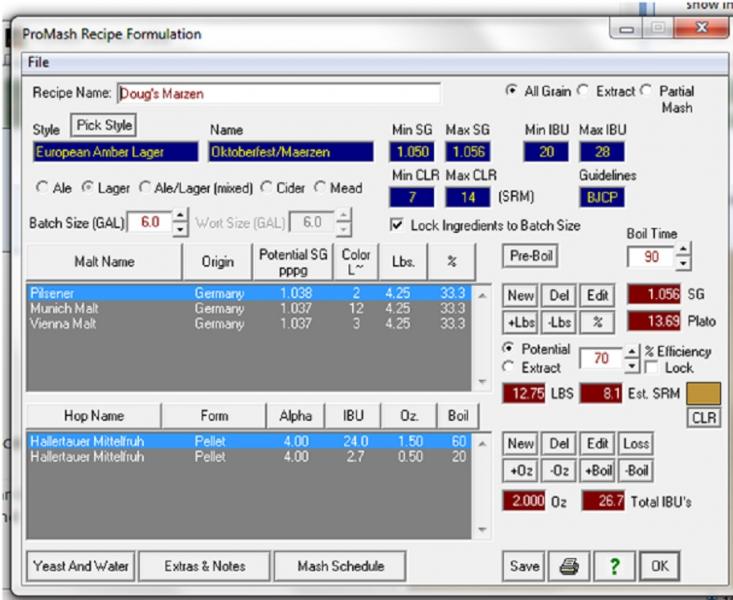Click the BJCP guidelines field
Viewport: 733px width, 600px height.
[602, 197]
